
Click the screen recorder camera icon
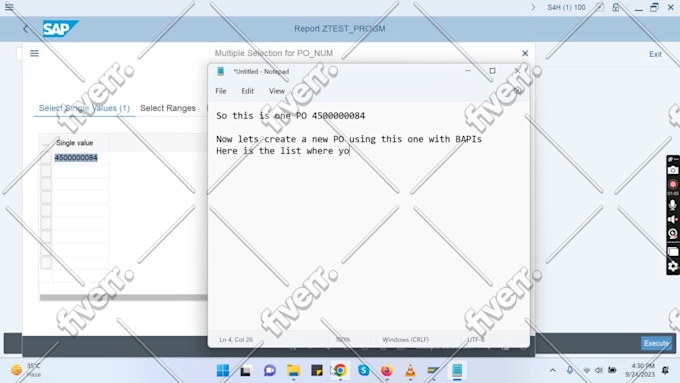pyautogui.click(x=673, y=170)
